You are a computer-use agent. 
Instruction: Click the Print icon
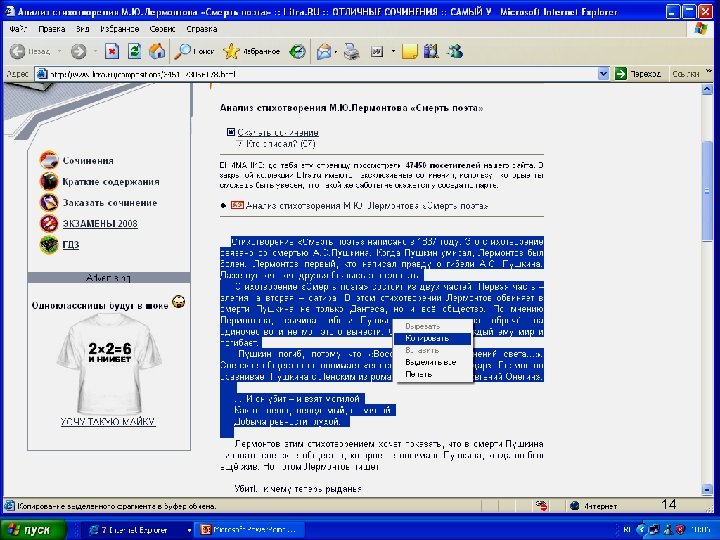(x=352, y=51)
